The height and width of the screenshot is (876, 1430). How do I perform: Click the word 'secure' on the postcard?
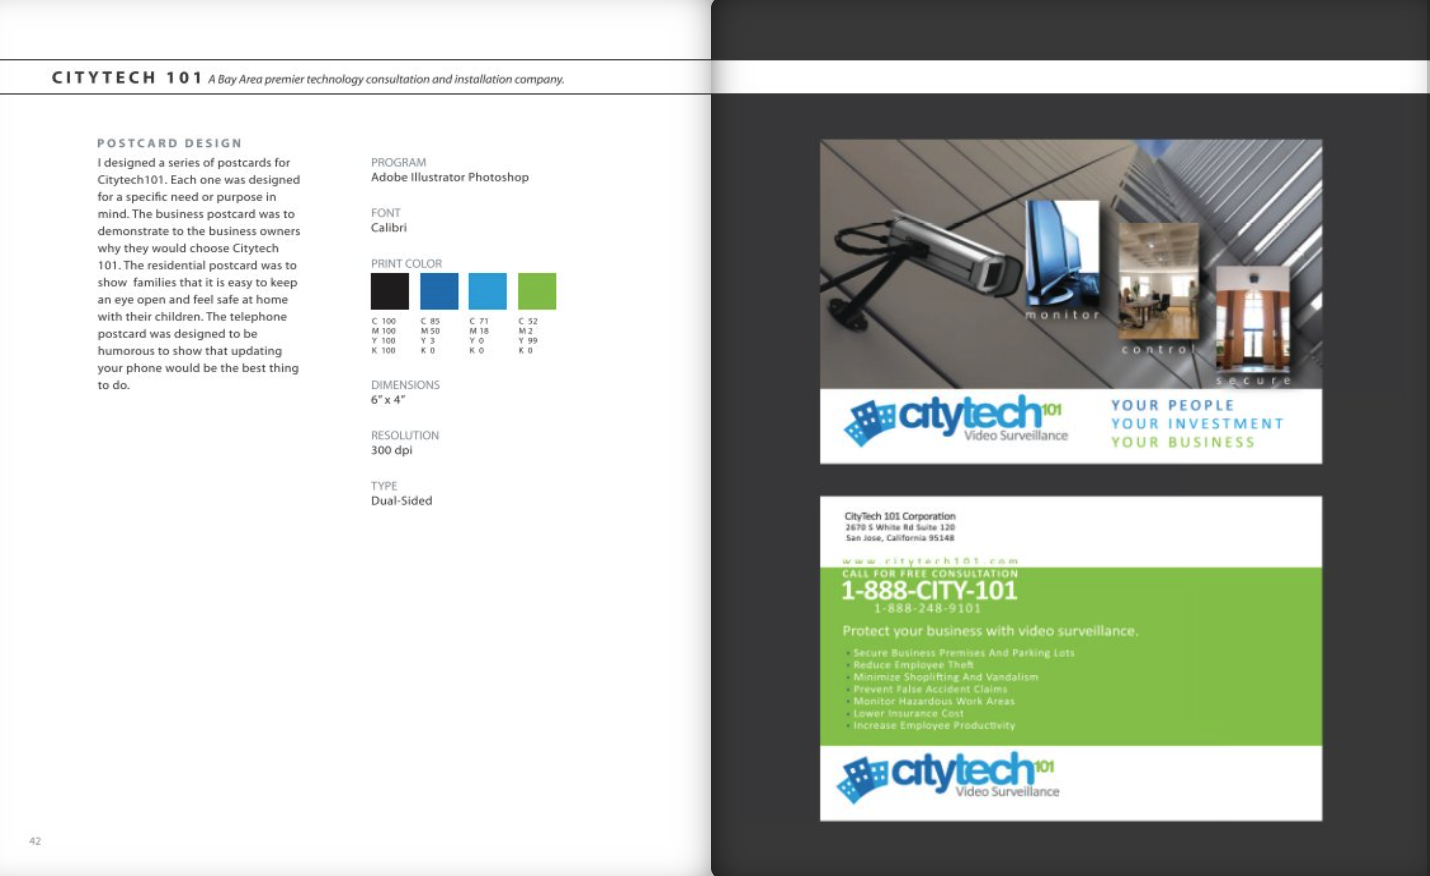[x=1254, y=381]
